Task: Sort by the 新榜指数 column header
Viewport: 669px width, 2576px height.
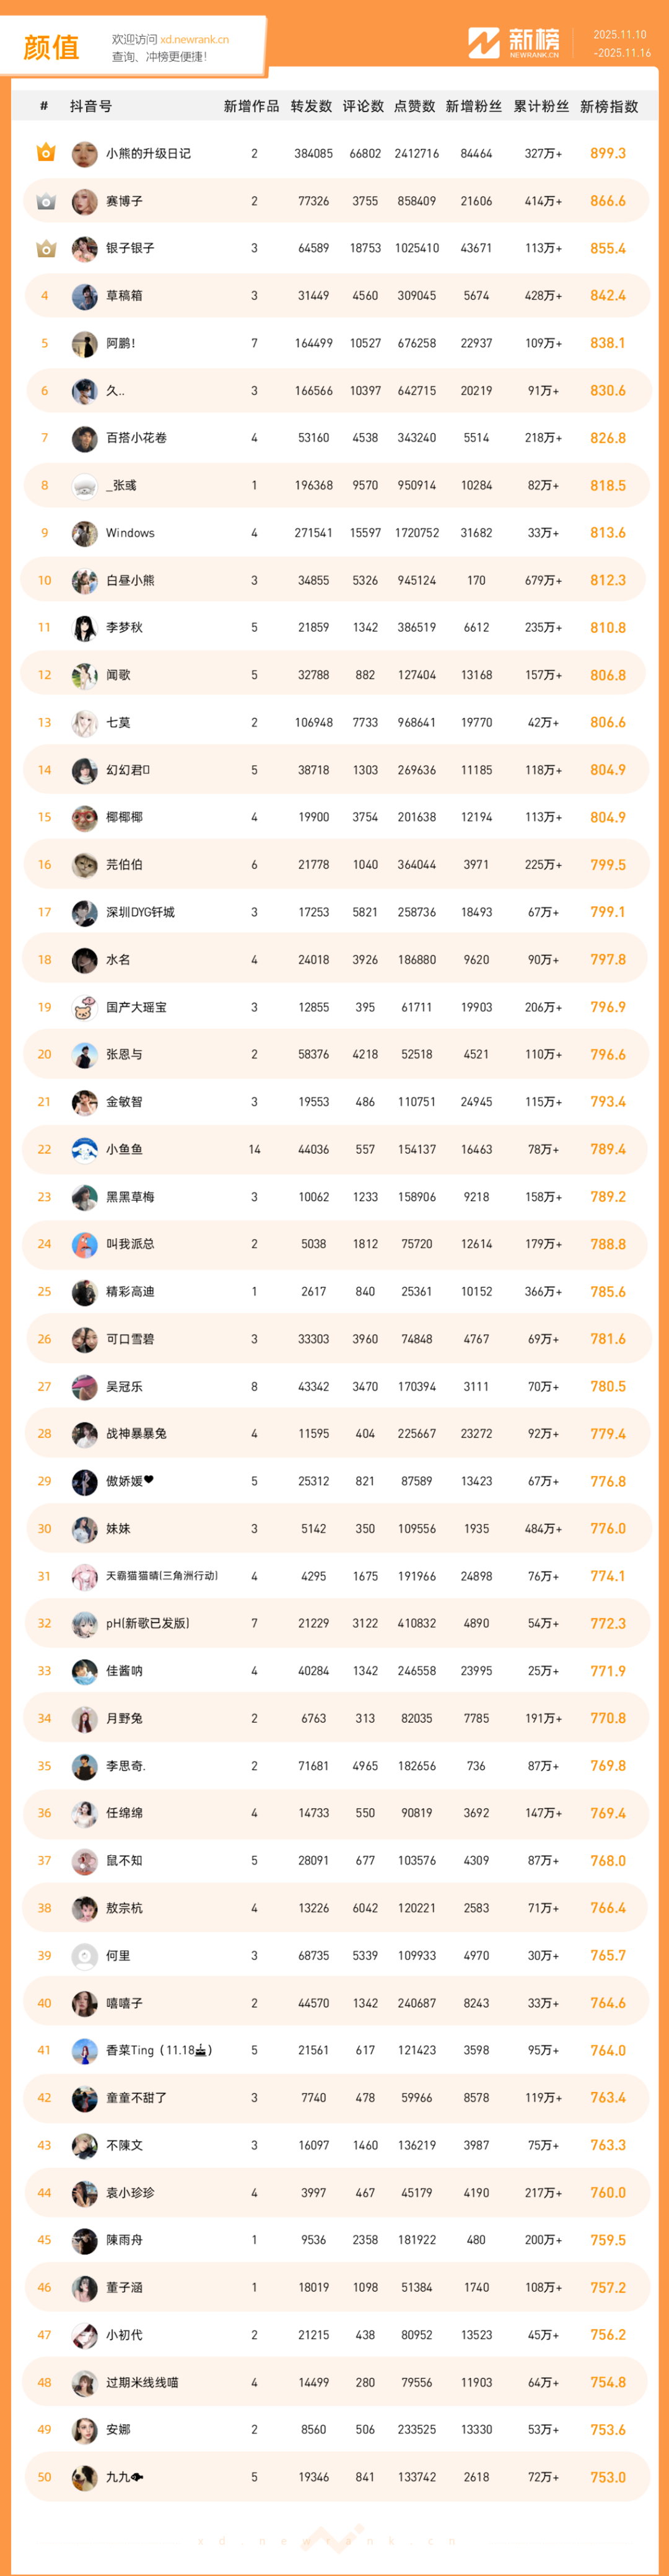Action: pyautogui.click(x=608, y=106)
